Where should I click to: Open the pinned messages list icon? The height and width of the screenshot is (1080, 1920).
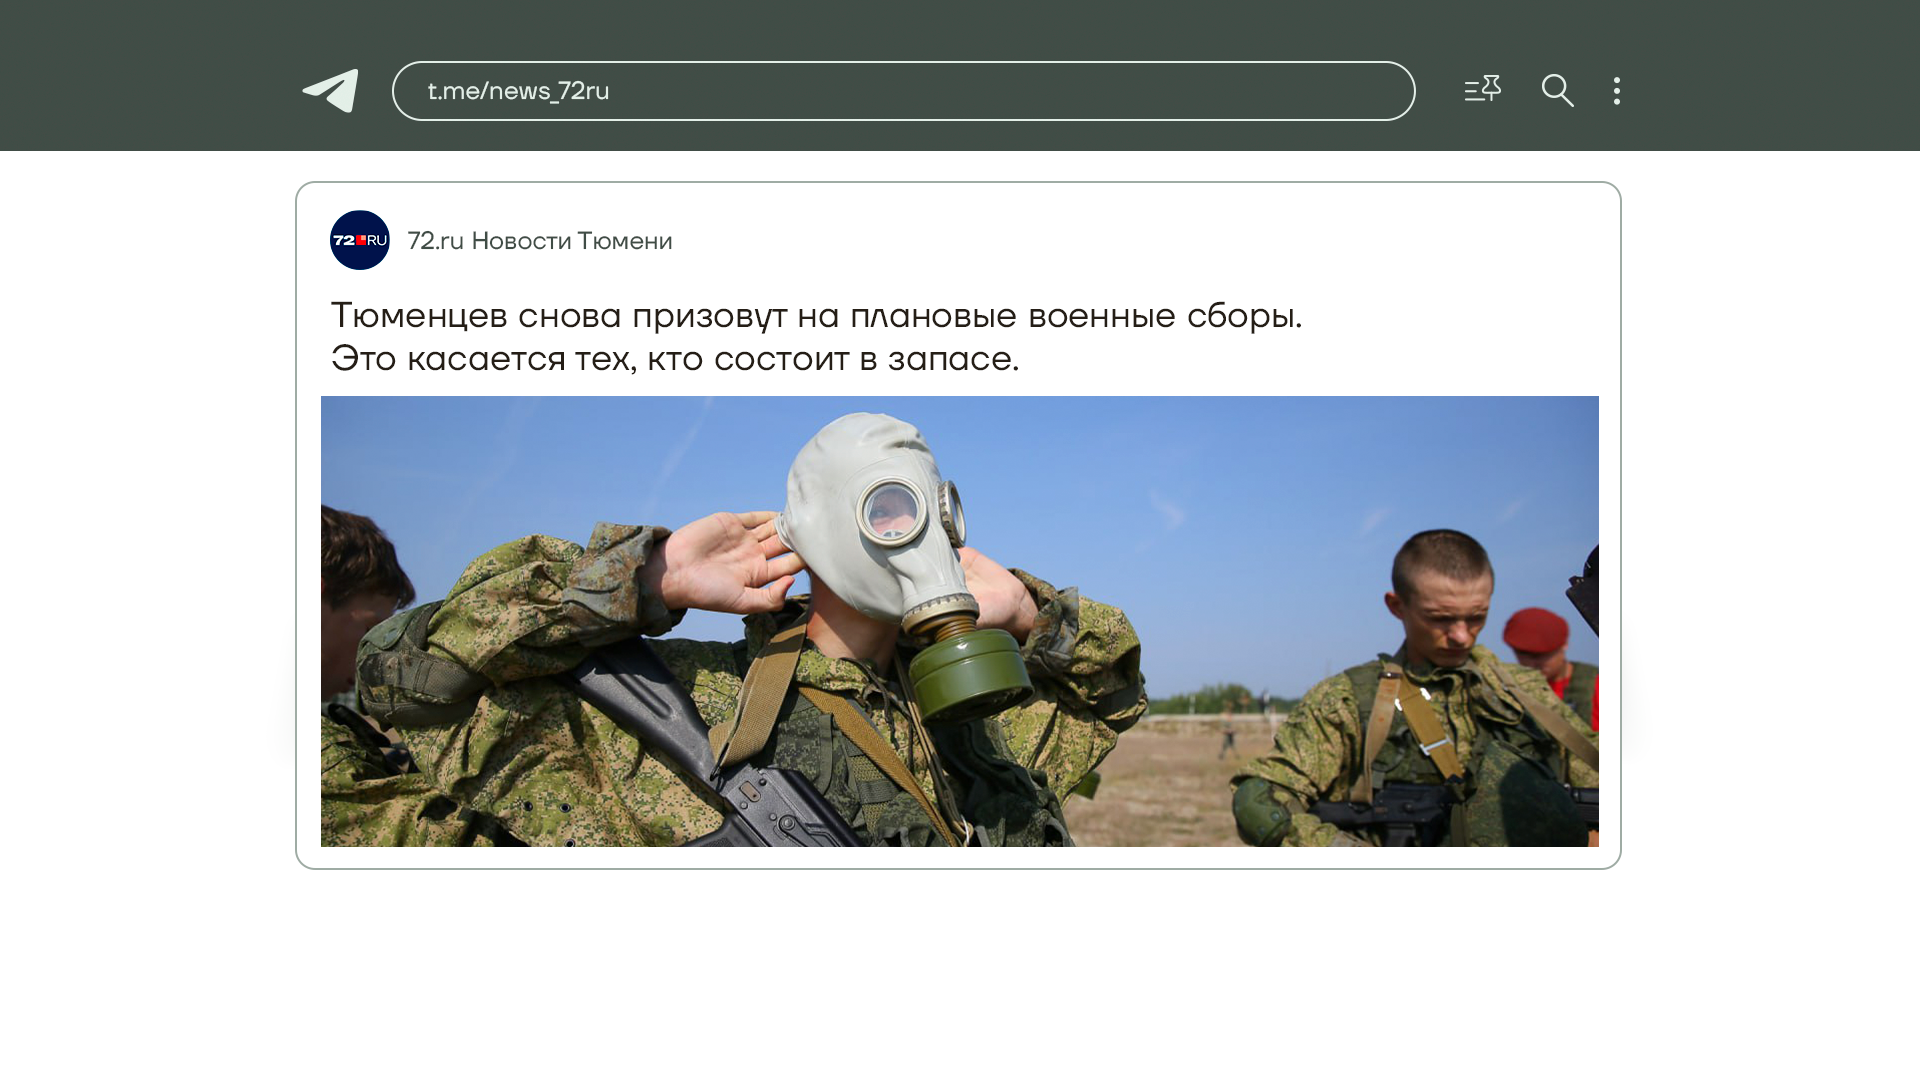pyautogui.click(x=1482, y=90)
